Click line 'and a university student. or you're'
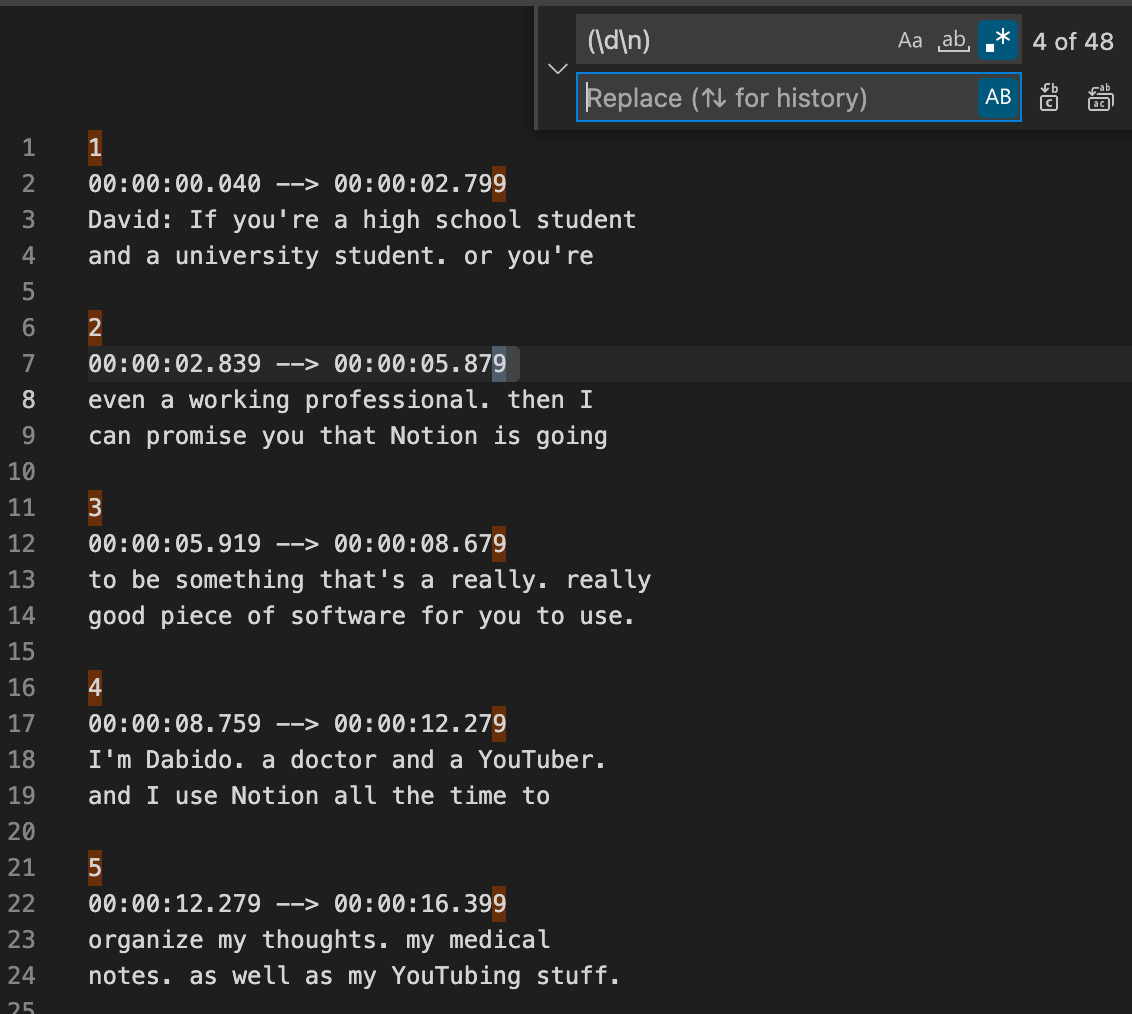The height and width of the screenshot is (1014, 1132). pyautogui.click(x=341, y=256)
